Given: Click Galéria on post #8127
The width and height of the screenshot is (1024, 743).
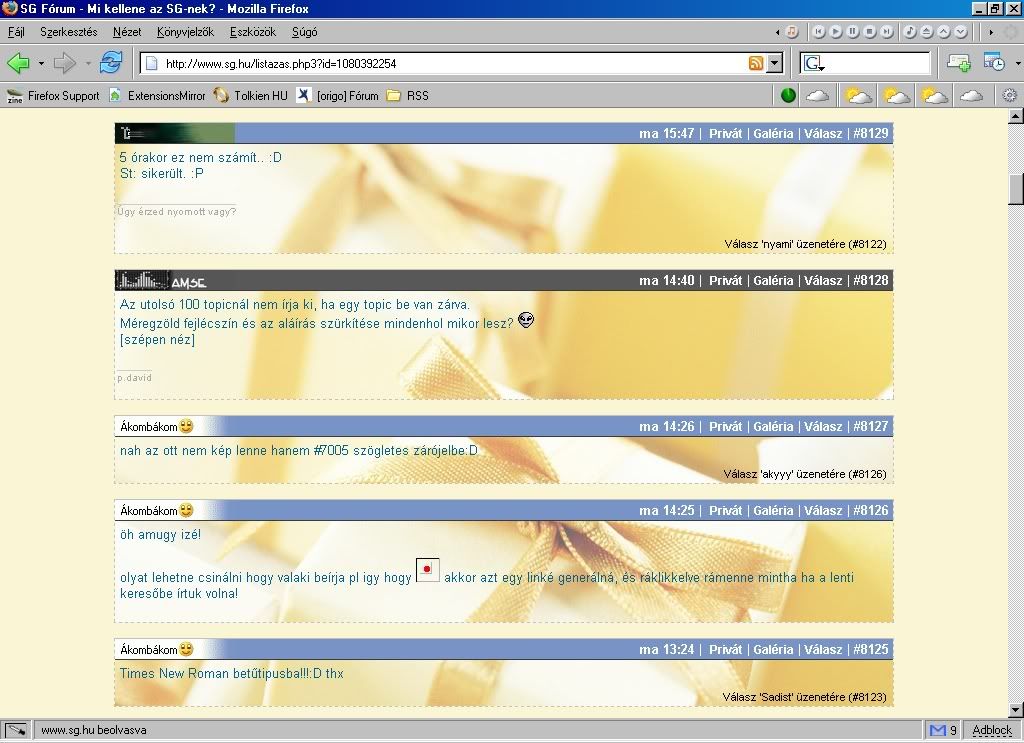Looking at the screenshot, I should pyautogui.click(x=773, y=426).
